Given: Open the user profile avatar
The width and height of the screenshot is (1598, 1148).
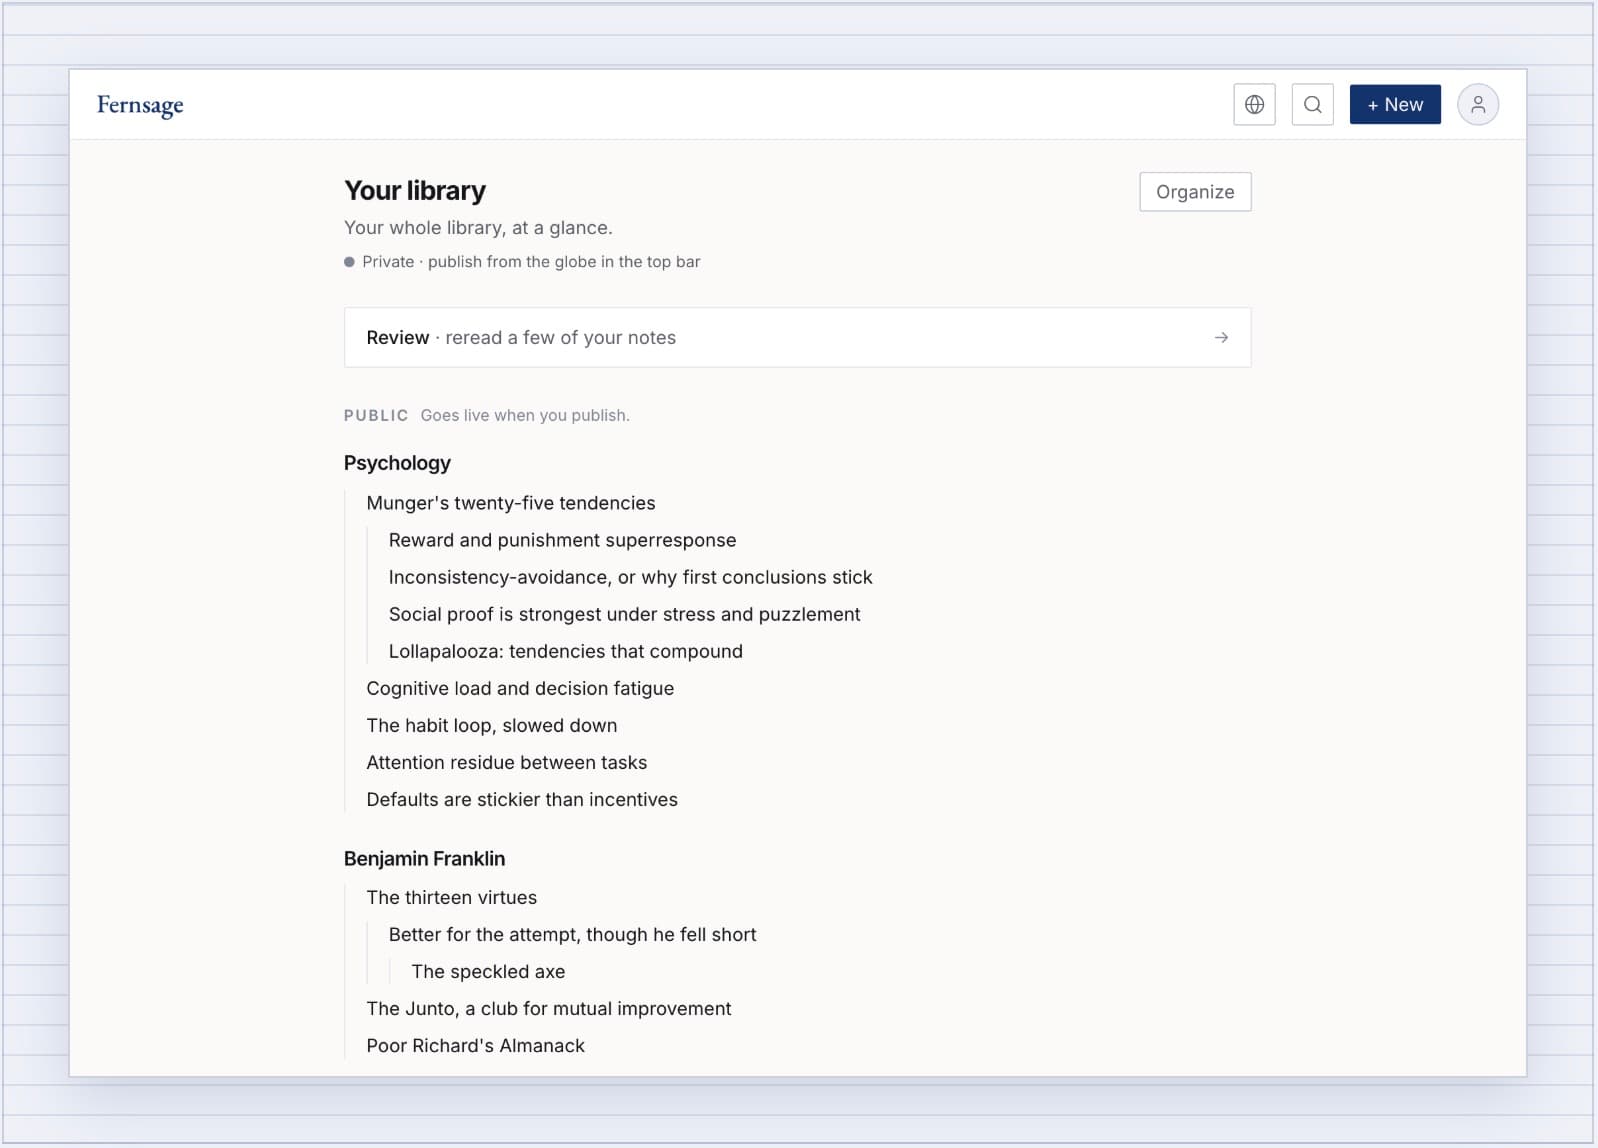Looking at the screenshot, I should [x=1477, y=105].
